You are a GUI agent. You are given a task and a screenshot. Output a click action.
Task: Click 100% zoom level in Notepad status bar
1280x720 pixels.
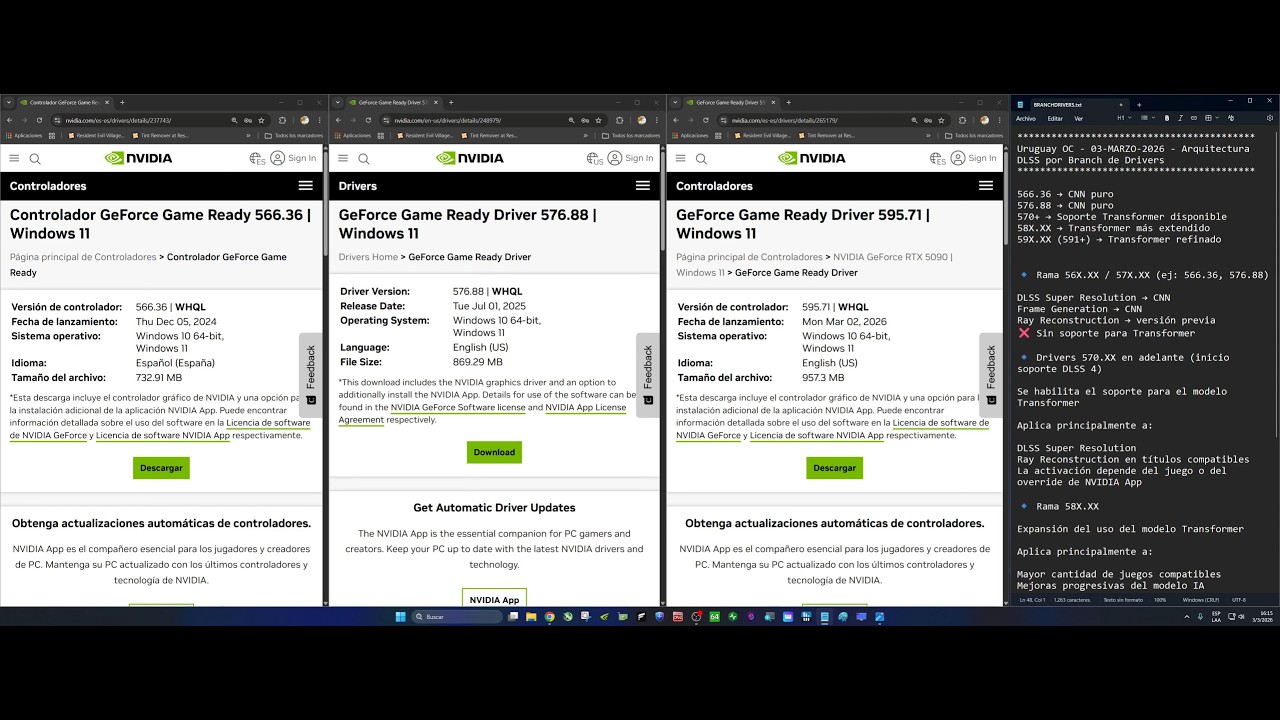tap(1160, 600)
